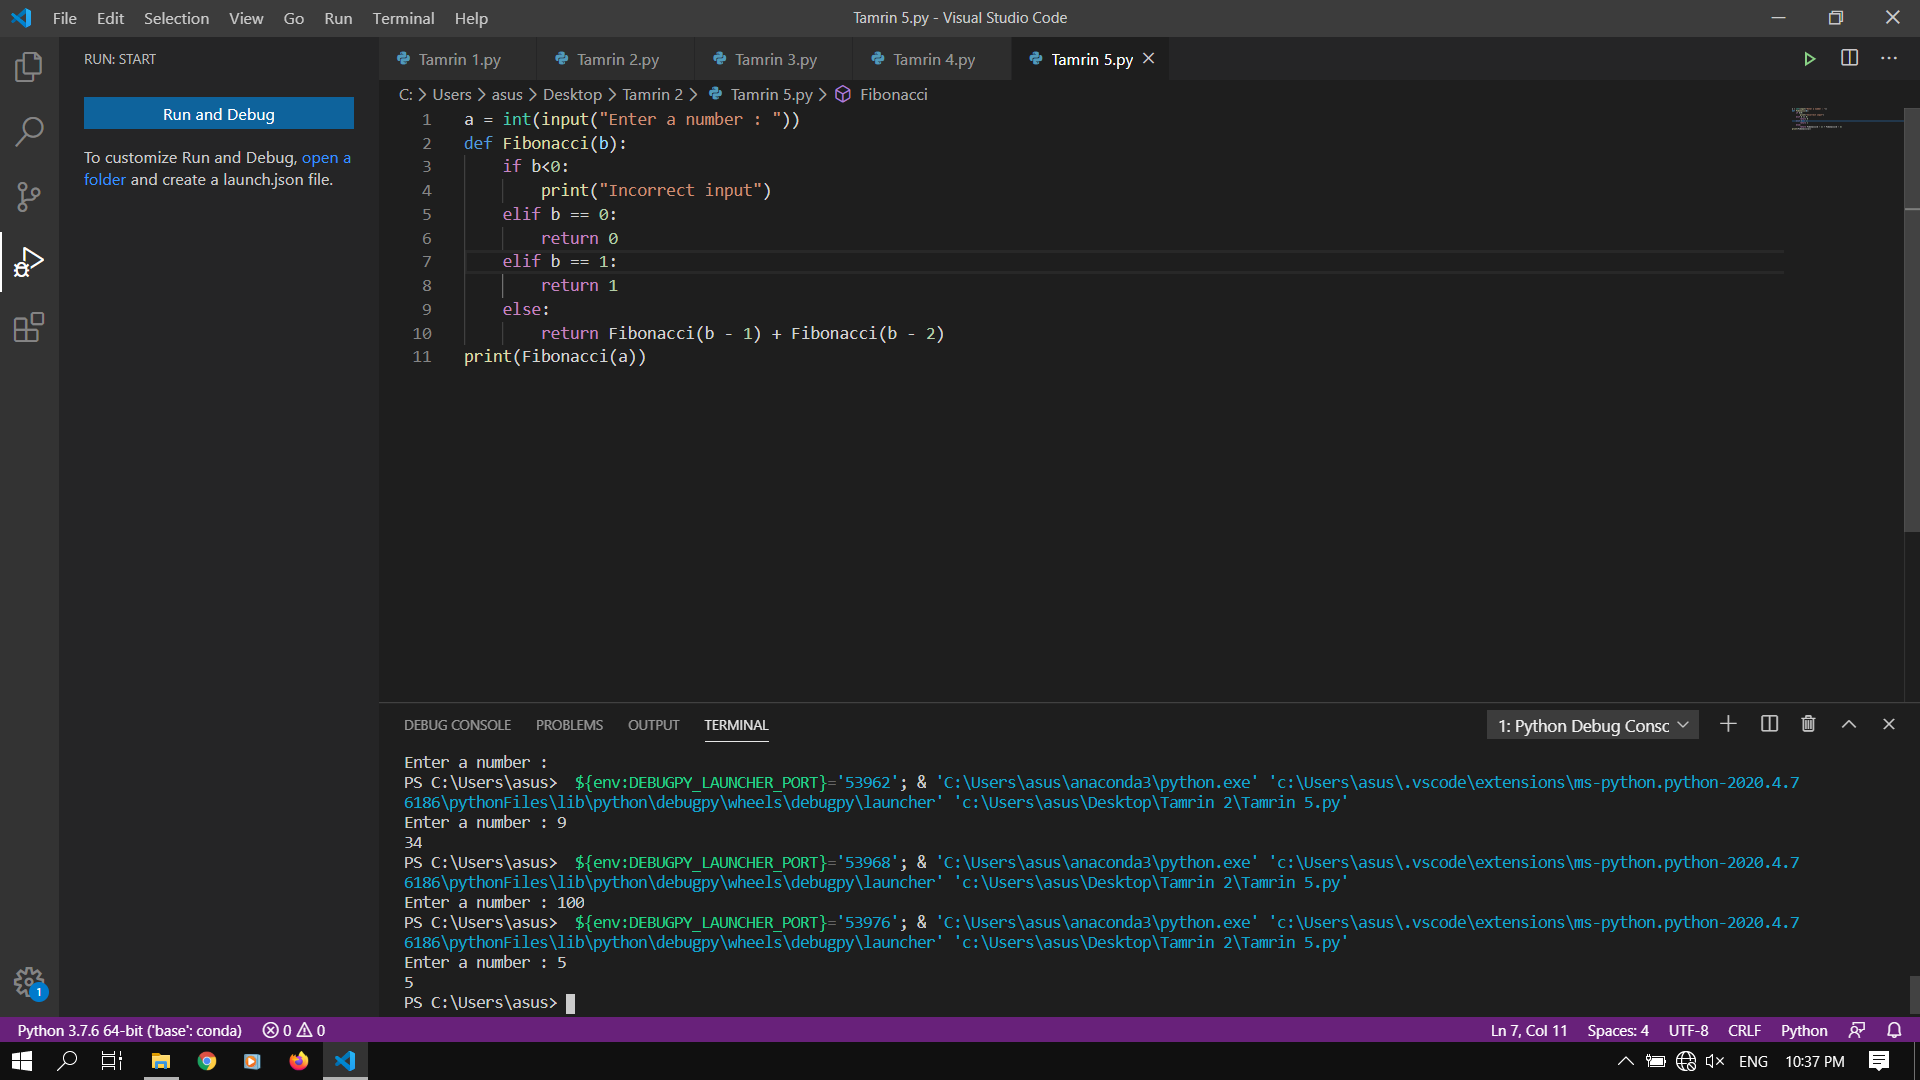Screen dimensions: 1920x1080
Task: Click the Run and Debug button
Action: click(219, 114)
